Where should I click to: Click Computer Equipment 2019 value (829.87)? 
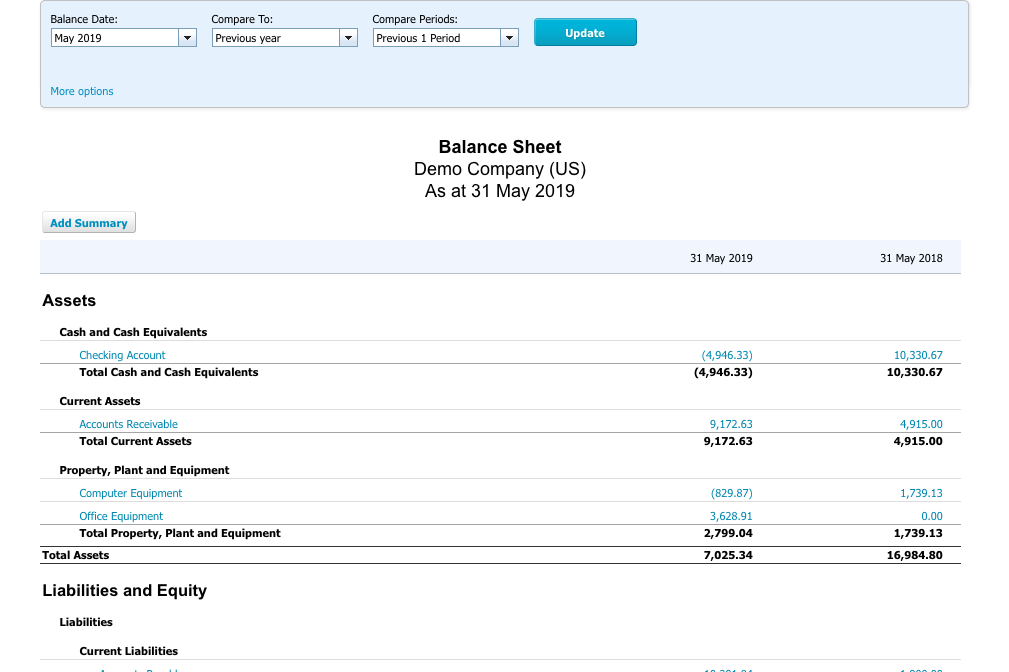(x=731, y=493)
